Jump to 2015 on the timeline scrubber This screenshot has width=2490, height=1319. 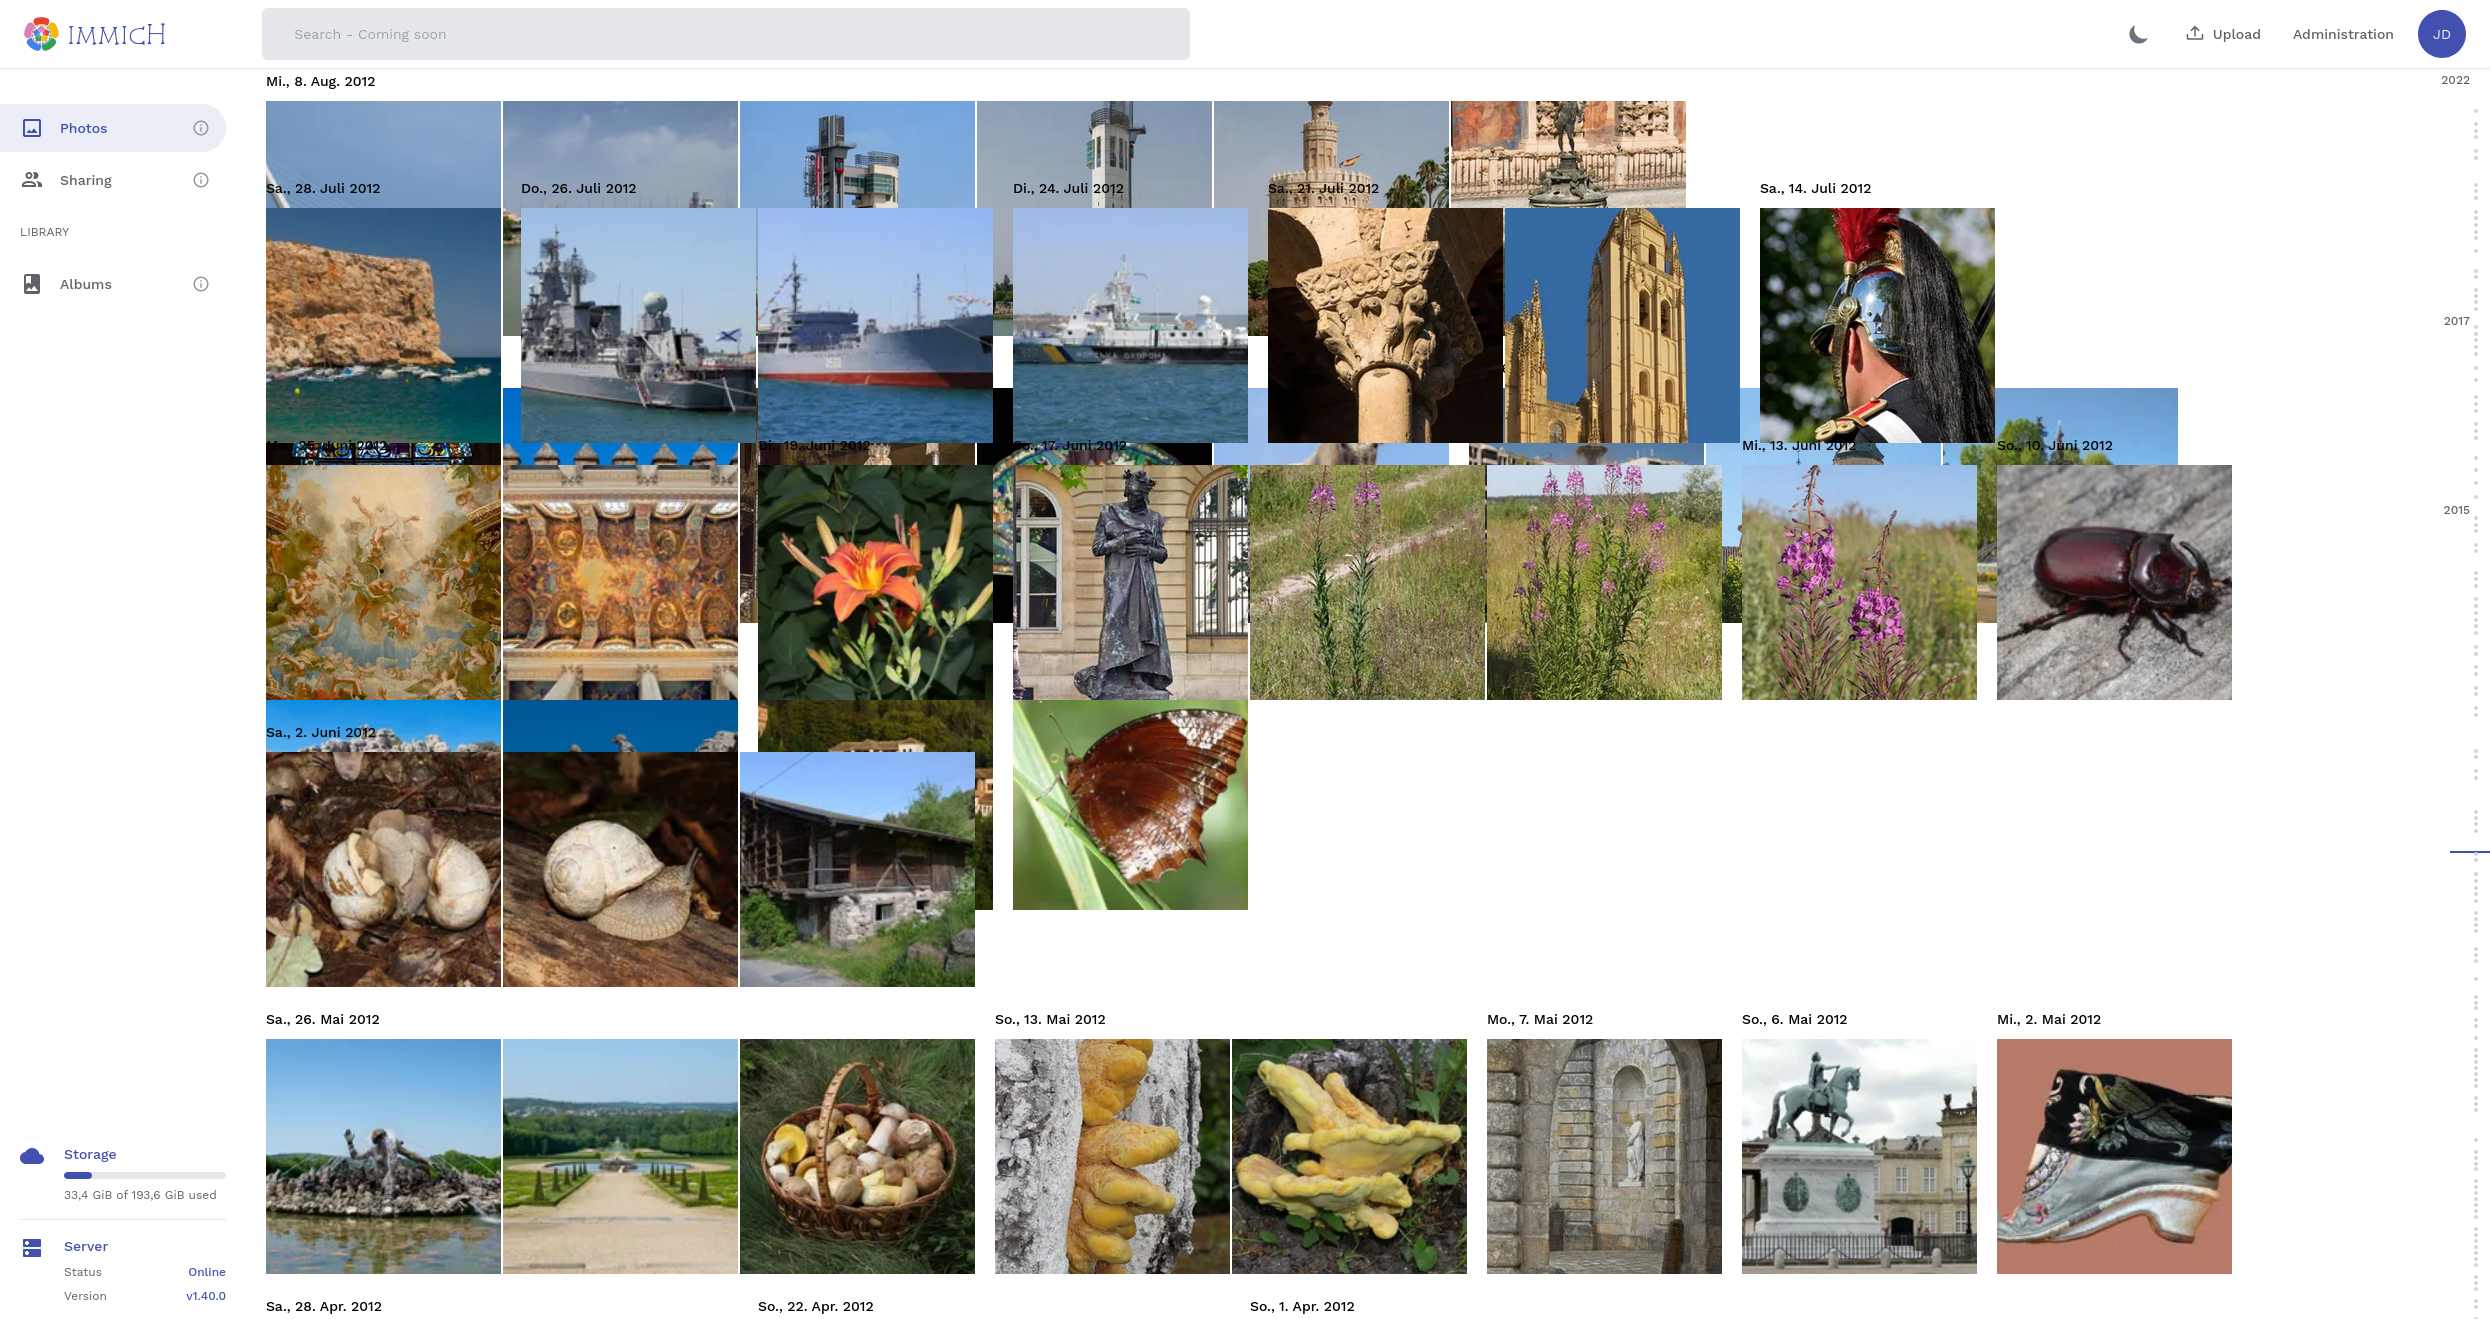click(x=2455, y=510)
